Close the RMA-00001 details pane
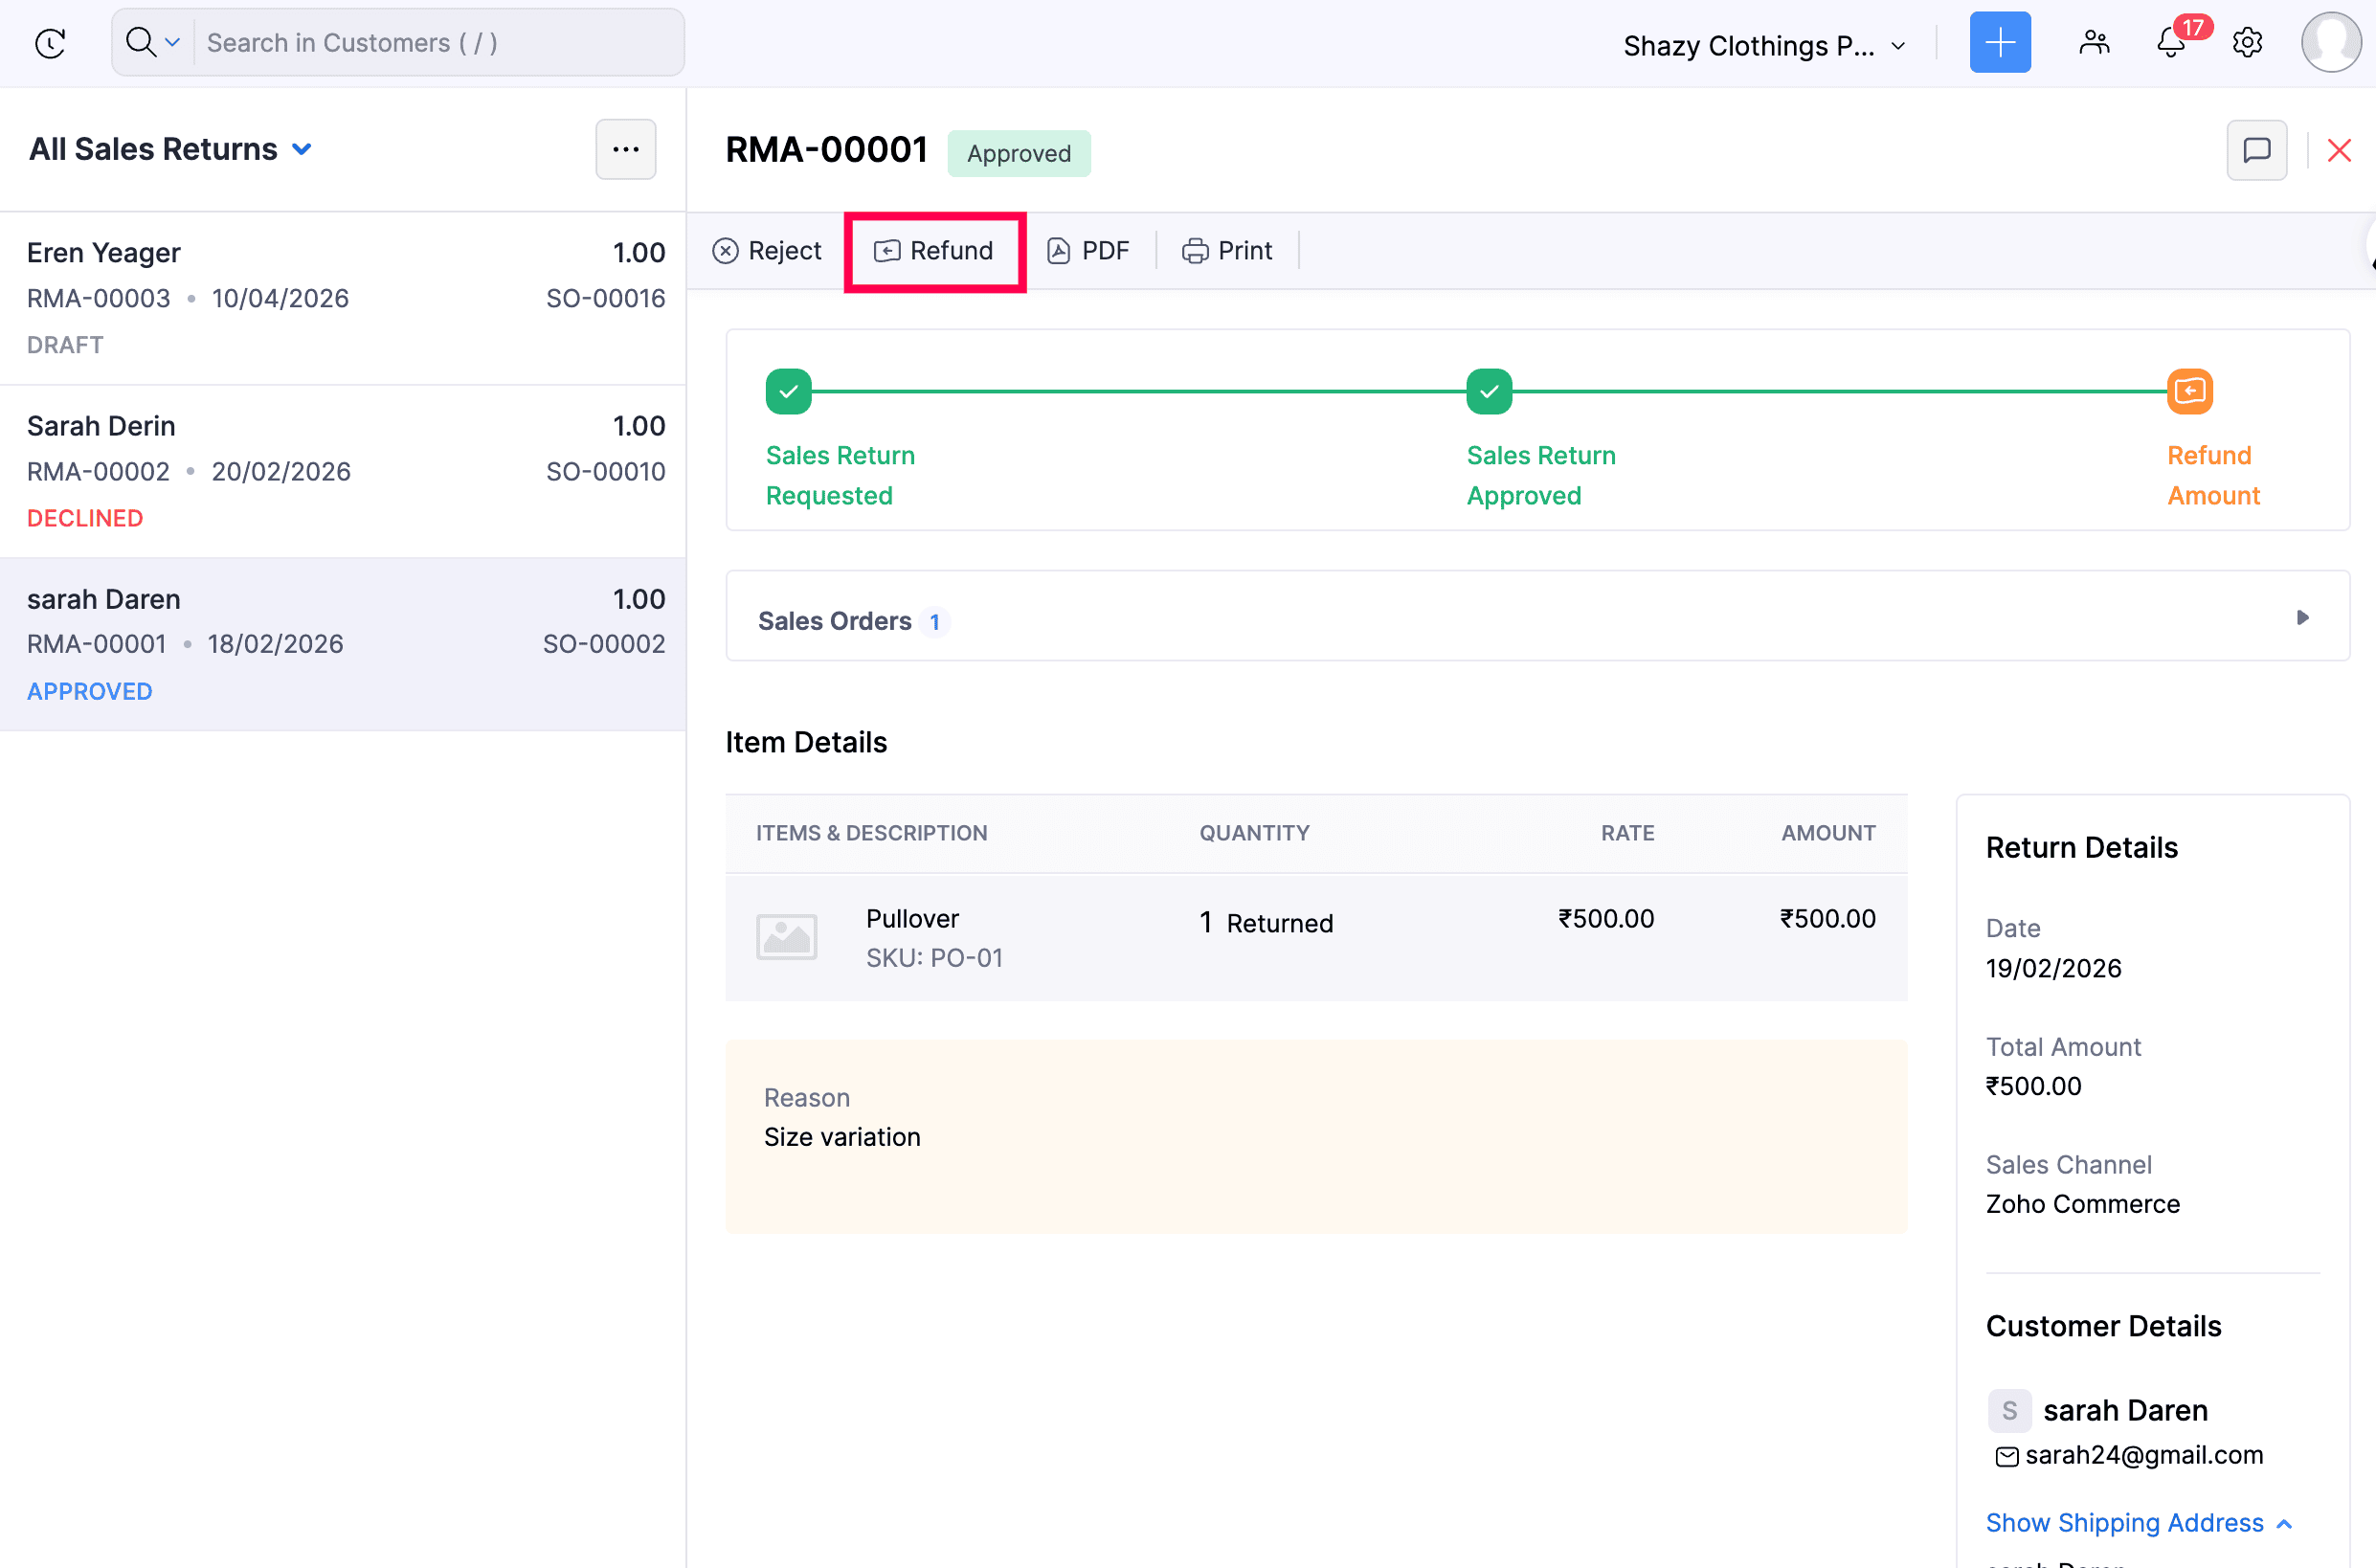The image size is (2376, 1568). pos(2339,150)
